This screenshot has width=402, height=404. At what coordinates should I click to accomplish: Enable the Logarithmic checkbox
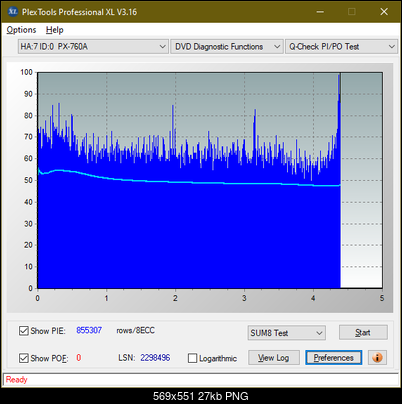pos(193,358)
